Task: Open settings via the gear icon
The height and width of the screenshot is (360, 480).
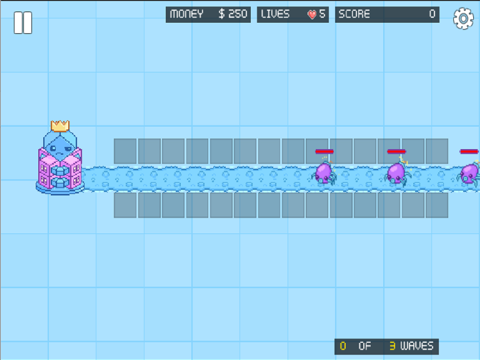Action: point(463,19)
